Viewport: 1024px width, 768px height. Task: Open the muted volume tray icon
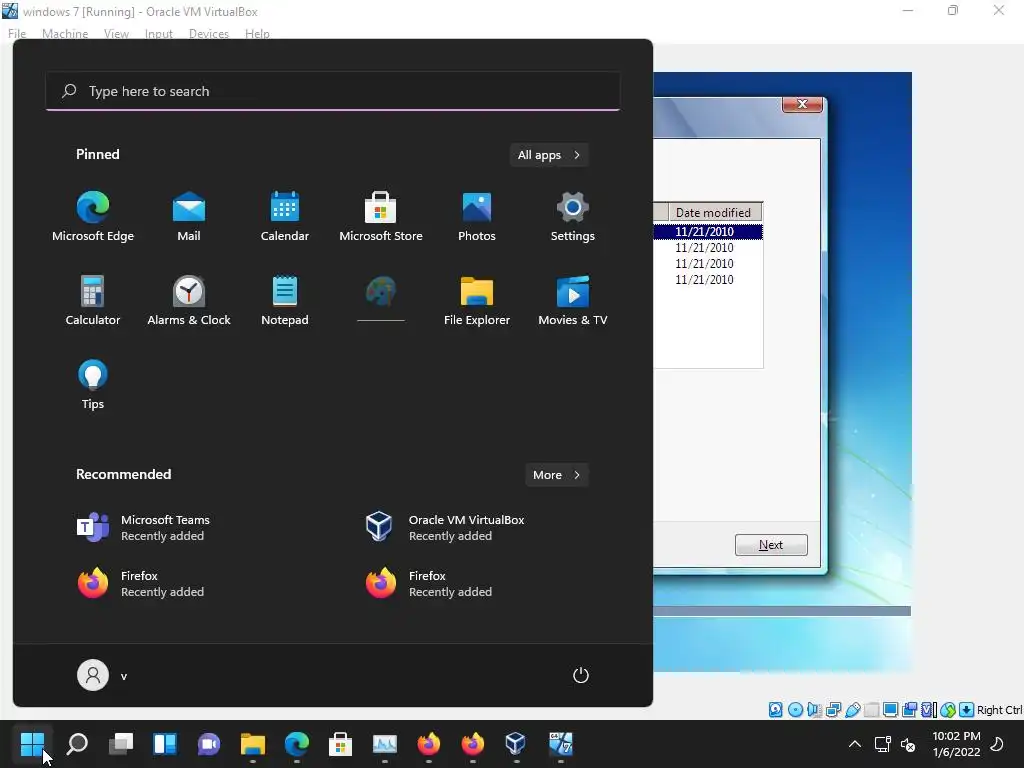(908, 744)
